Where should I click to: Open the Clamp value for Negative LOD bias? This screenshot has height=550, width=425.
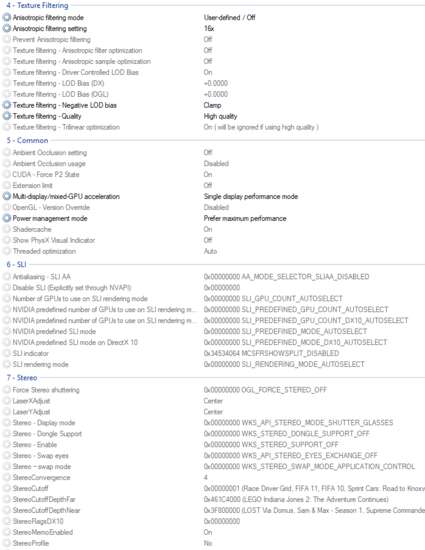click(x=212, y=105)
